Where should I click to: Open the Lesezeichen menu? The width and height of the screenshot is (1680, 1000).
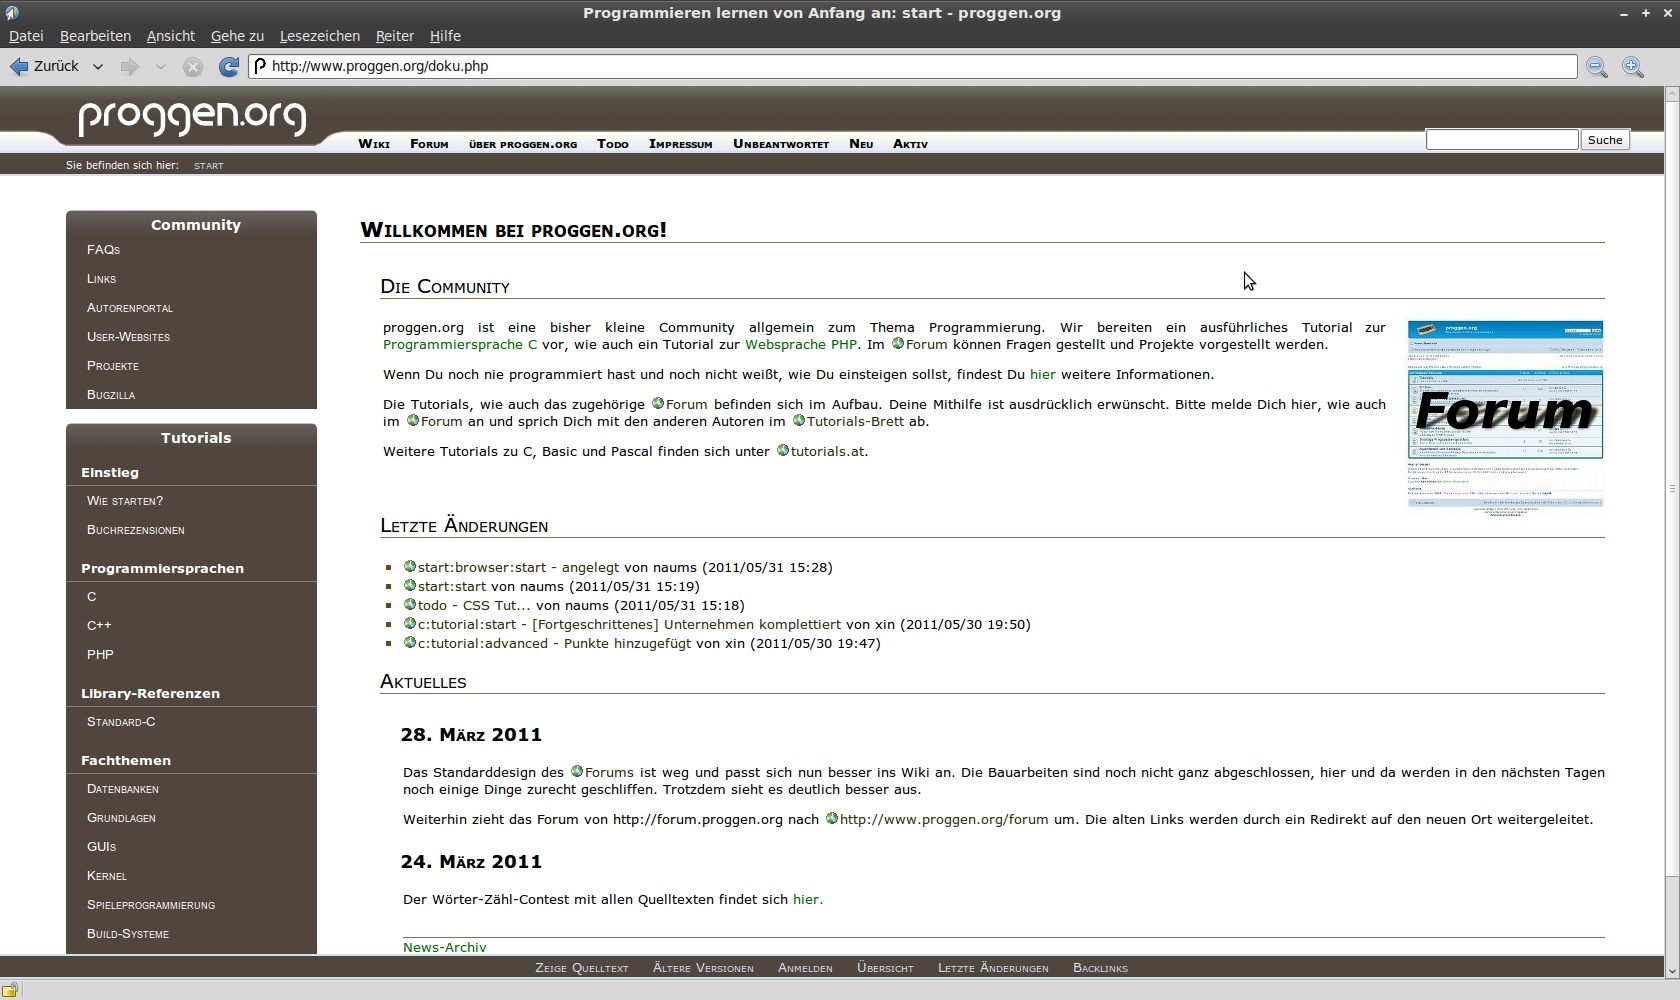pyautogui.click(x=319, y=36)
